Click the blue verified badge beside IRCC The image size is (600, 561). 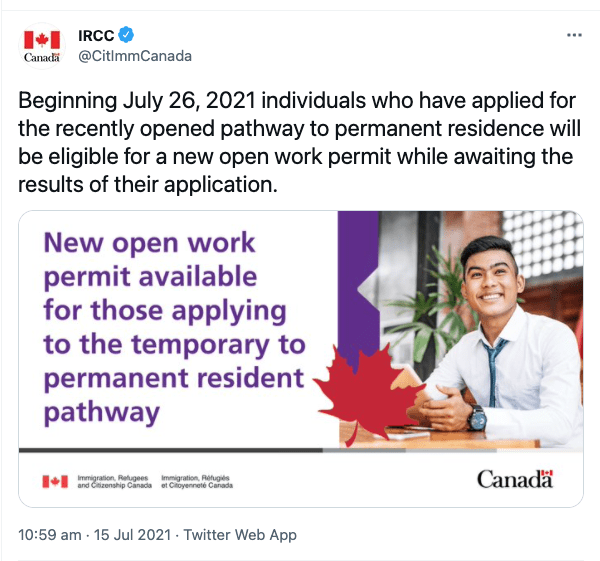pos(127,35)
